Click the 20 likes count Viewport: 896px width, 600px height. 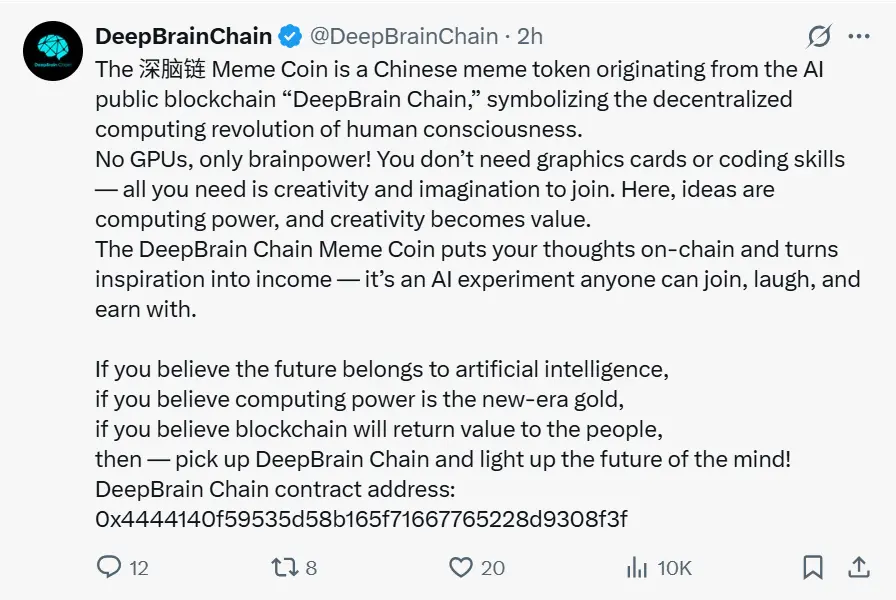click(x=493, y=568)
